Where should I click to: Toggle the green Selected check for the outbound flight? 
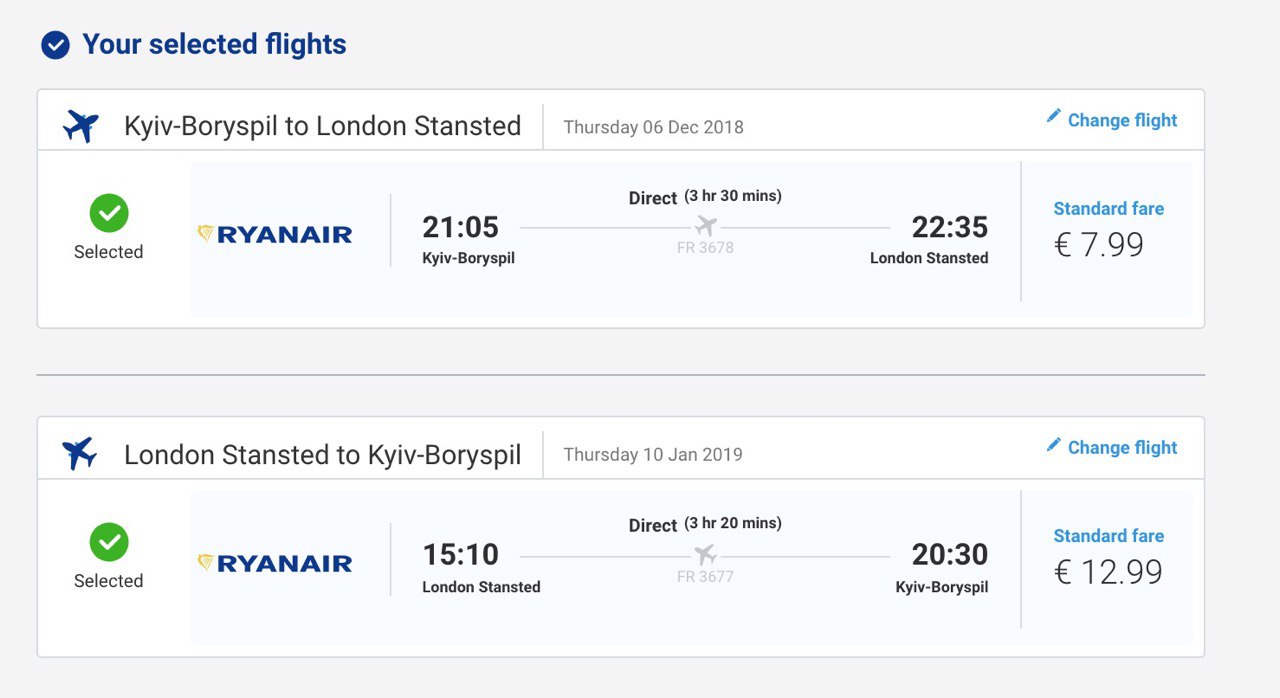(109, 213)
